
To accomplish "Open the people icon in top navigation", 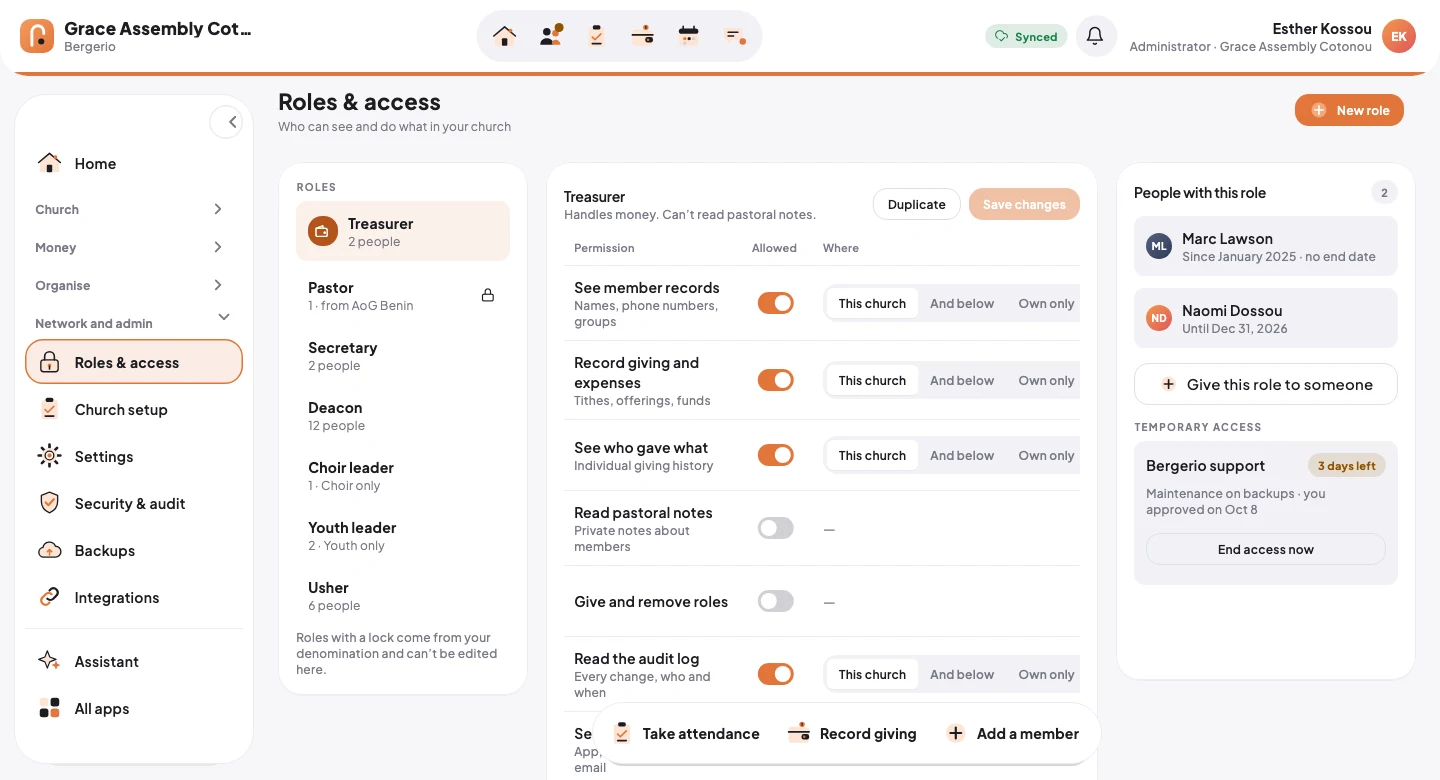I will 551,36.
